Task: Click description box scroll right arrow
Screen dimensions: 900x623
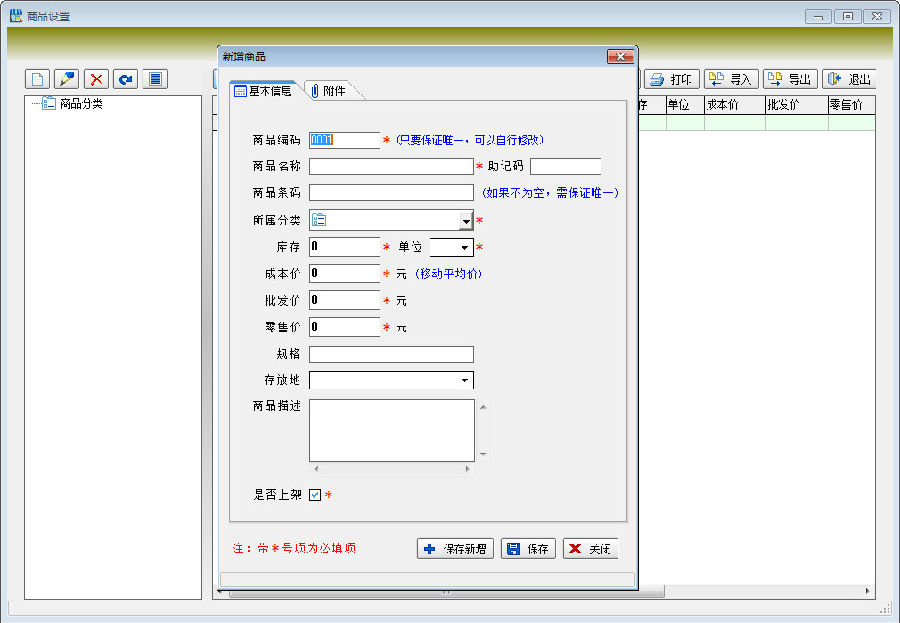Action: click(468, 469)
